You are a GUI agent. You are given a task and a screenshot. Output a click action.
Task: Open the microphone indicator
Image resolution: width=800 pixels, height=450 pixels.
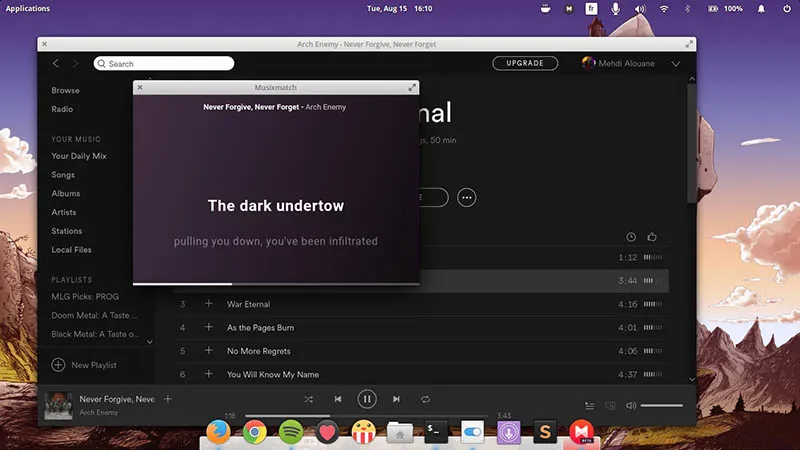[x=615, y=9]
